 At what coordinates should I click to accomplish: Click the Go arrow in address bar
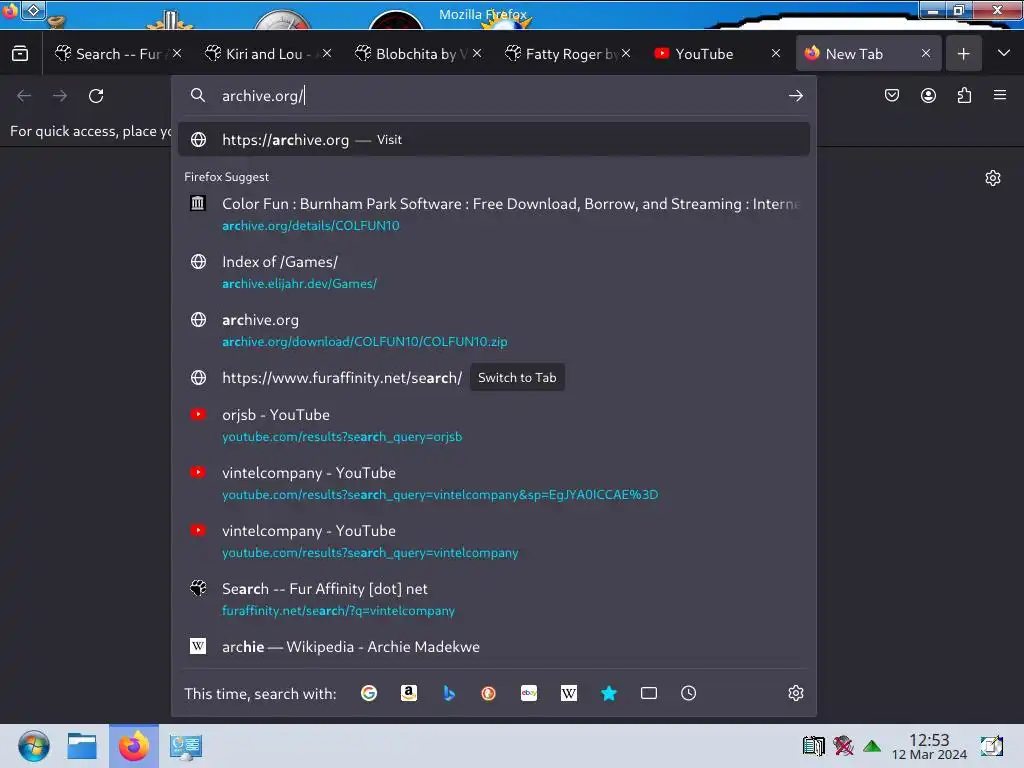(795, 96)
